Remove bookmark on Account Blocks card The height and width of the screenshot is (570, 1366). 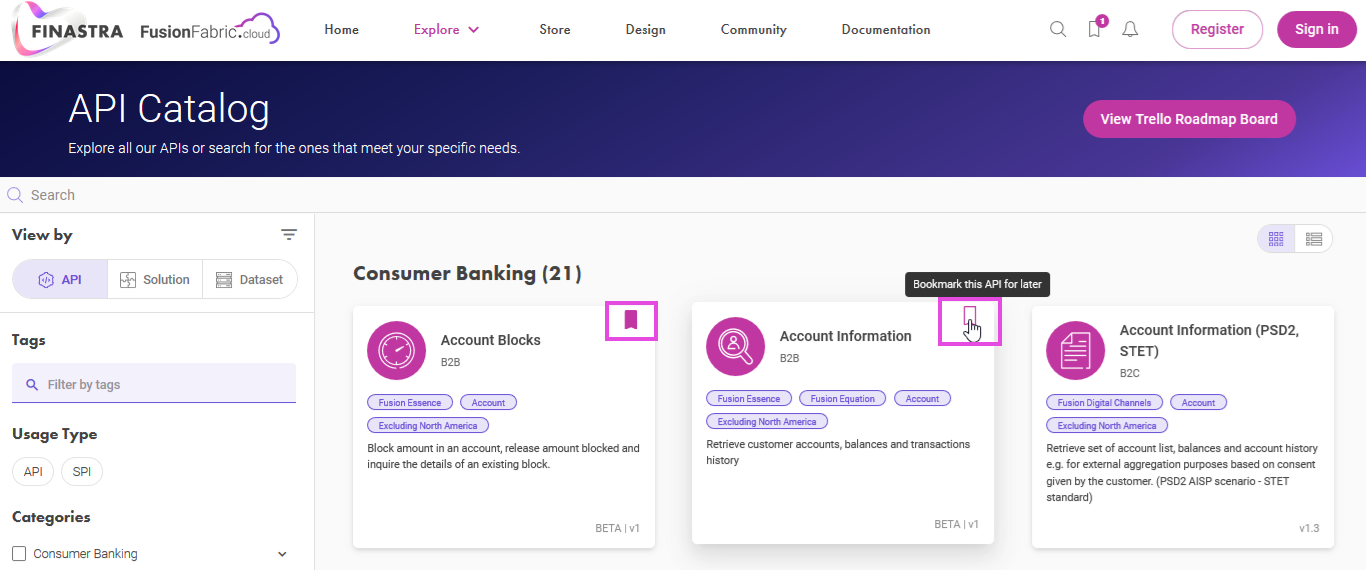(631, 320)
